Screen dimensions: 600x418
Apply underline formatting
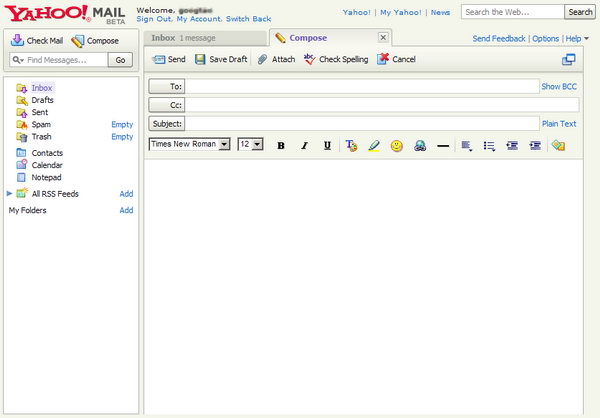[327, 146]
